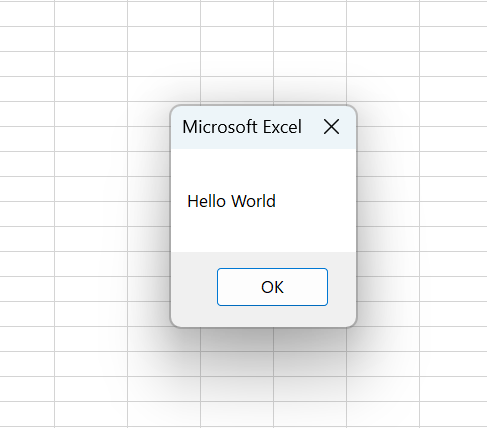487x428 pixels.
Task: Select the leftmost column cell level with OK button
Action: (27, 289)
